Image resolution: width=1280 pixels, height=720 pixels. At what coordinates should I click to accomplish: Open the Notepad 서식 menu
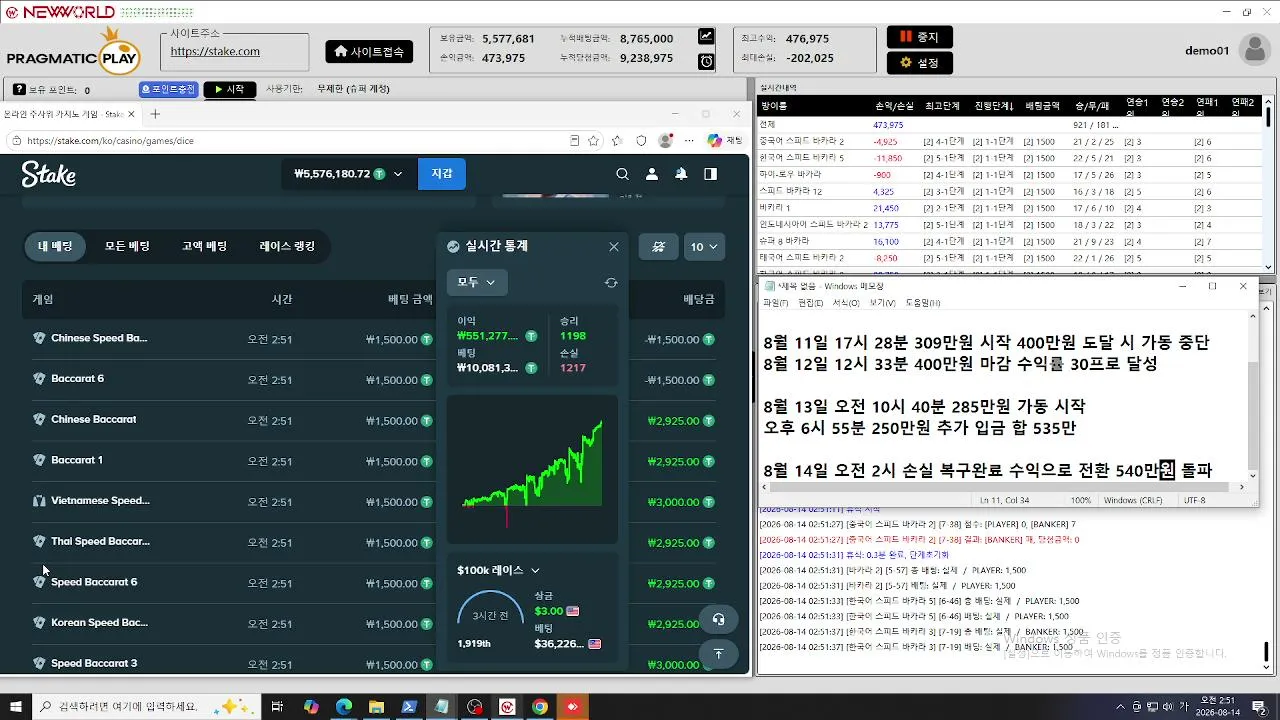846,303
